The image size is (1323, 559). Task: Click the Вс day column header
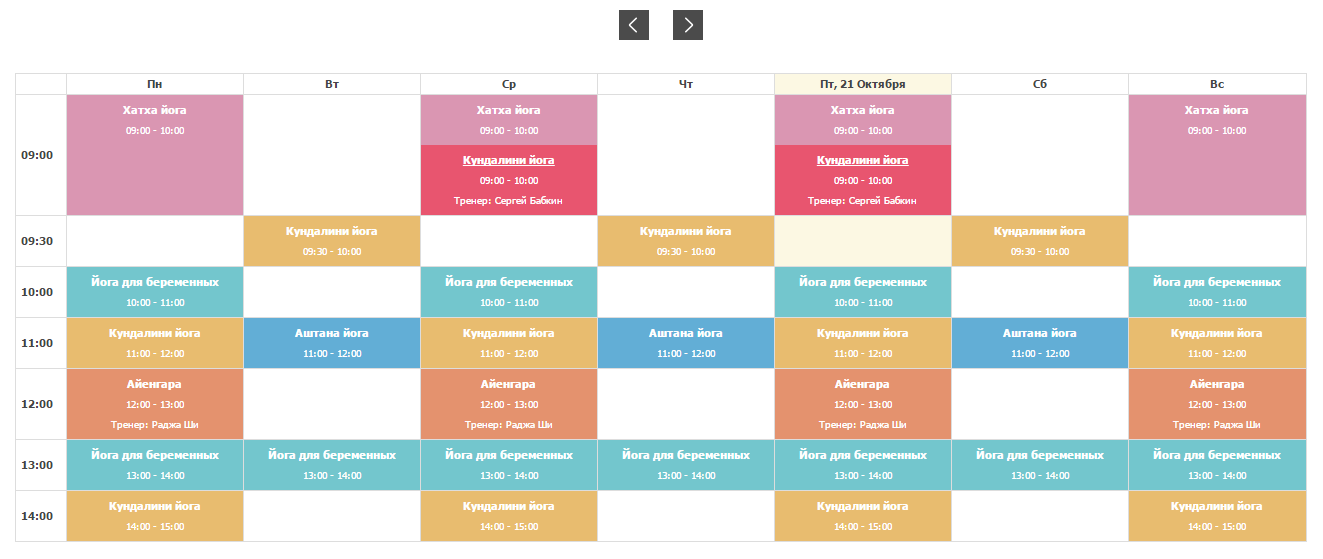tap(1216, 84)
